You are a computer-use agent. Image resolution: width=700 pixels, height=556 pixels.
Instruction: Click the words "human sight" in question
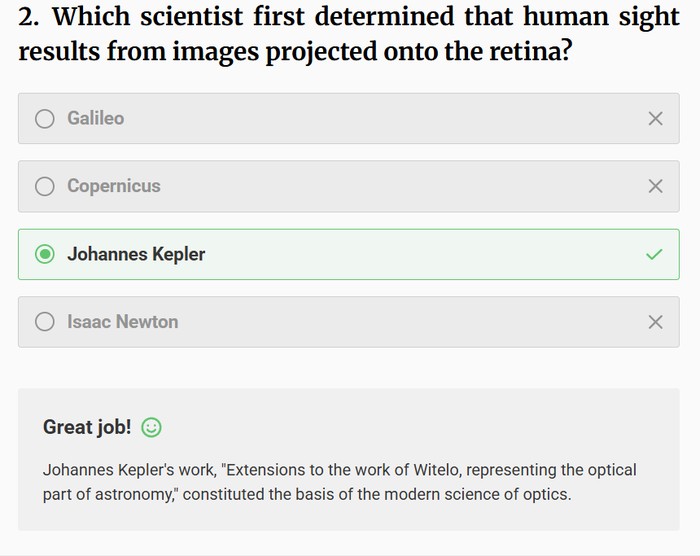click(605, 17)
